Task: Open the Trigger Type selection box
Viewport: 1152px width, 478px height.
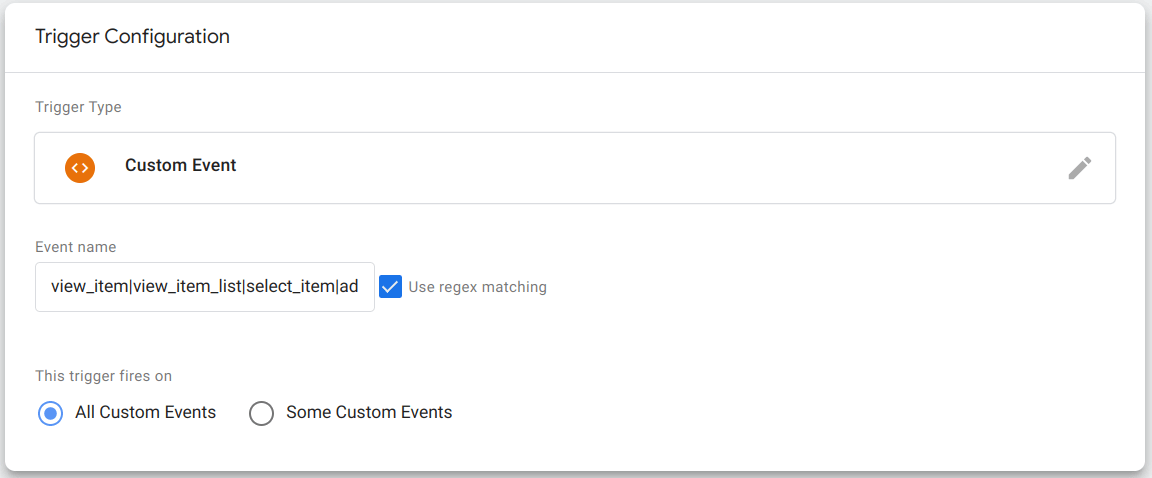Action: pyautogui.click(x=575, y=168)
